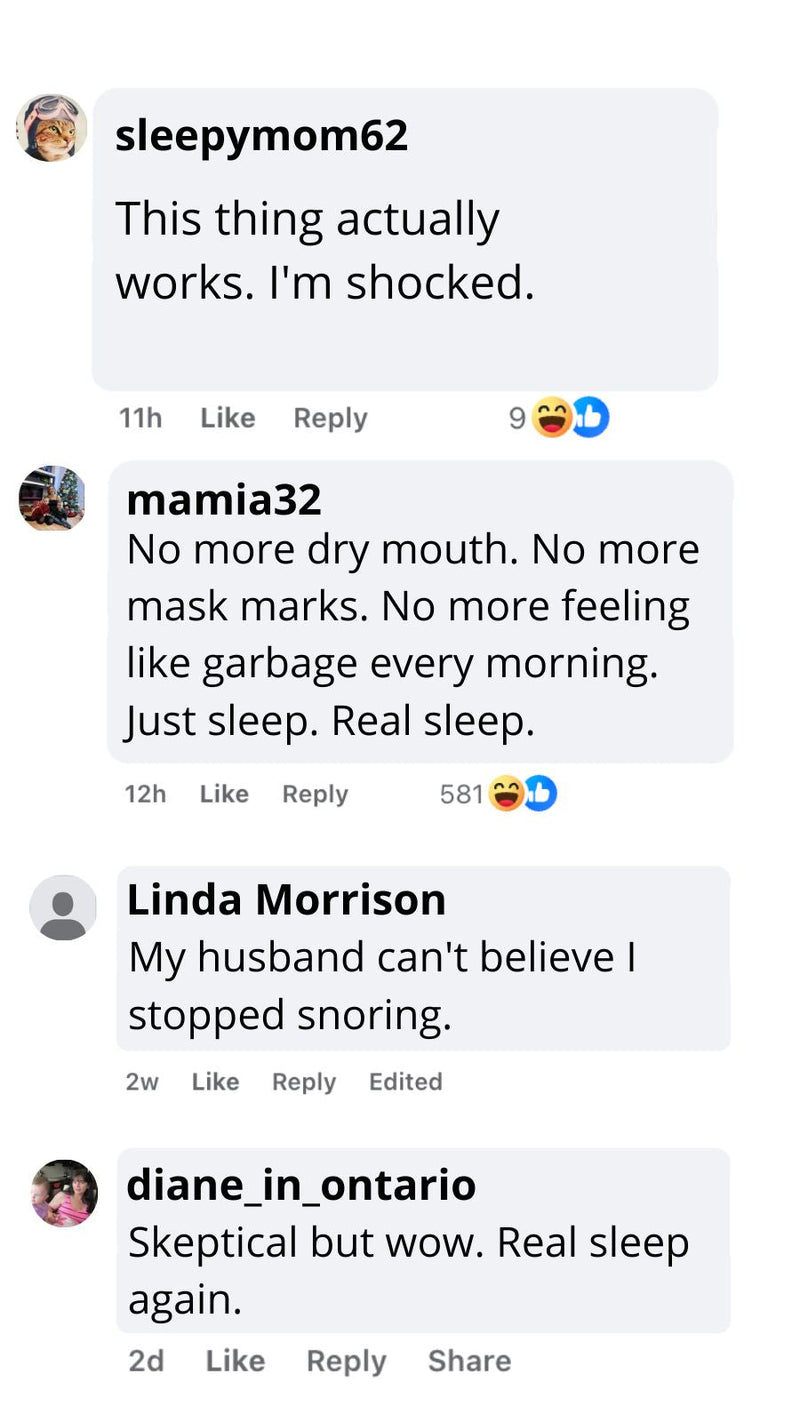
Task: Open mamia32's profile avatar
Action: point(52,497)
